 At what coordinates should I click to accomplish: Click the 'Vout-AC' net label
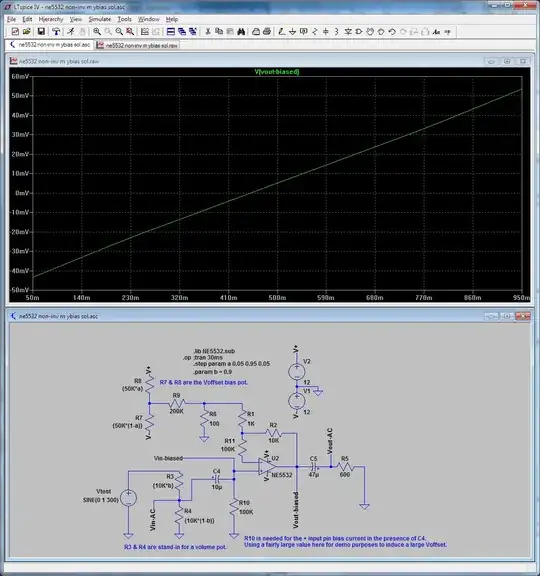point(330,441)
